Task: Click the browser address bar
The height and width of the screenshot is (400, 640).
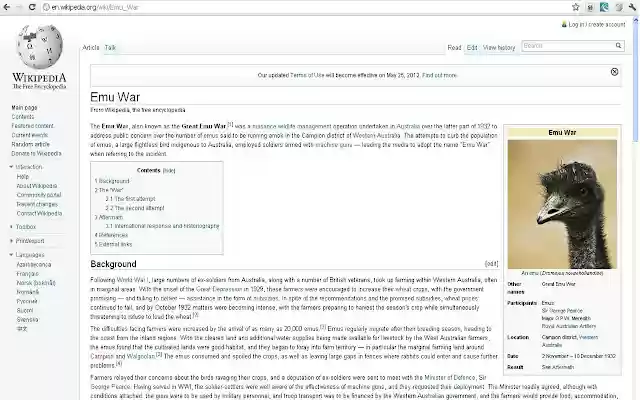Action: [x=306, y=7]
